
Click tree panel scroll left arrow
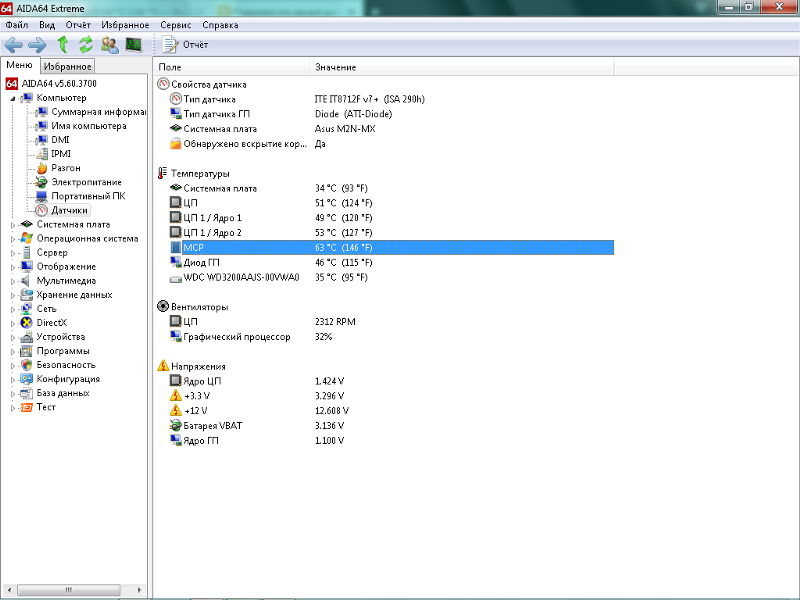click(9, 590)
